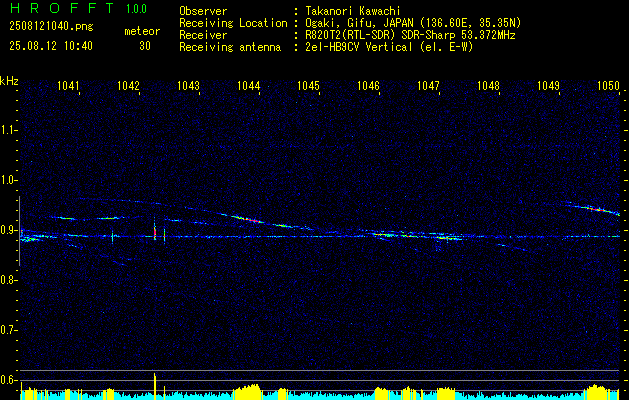The width and height of the screenshot is (629, 400).
Task: Click the Observer name Takanori Kawachi
Action: pos(353,11)
